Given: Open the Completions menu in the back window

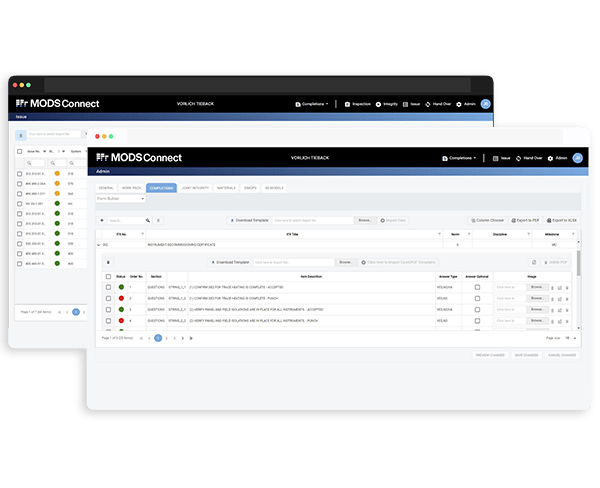Looking at the screenshot, I should point(312,104).
